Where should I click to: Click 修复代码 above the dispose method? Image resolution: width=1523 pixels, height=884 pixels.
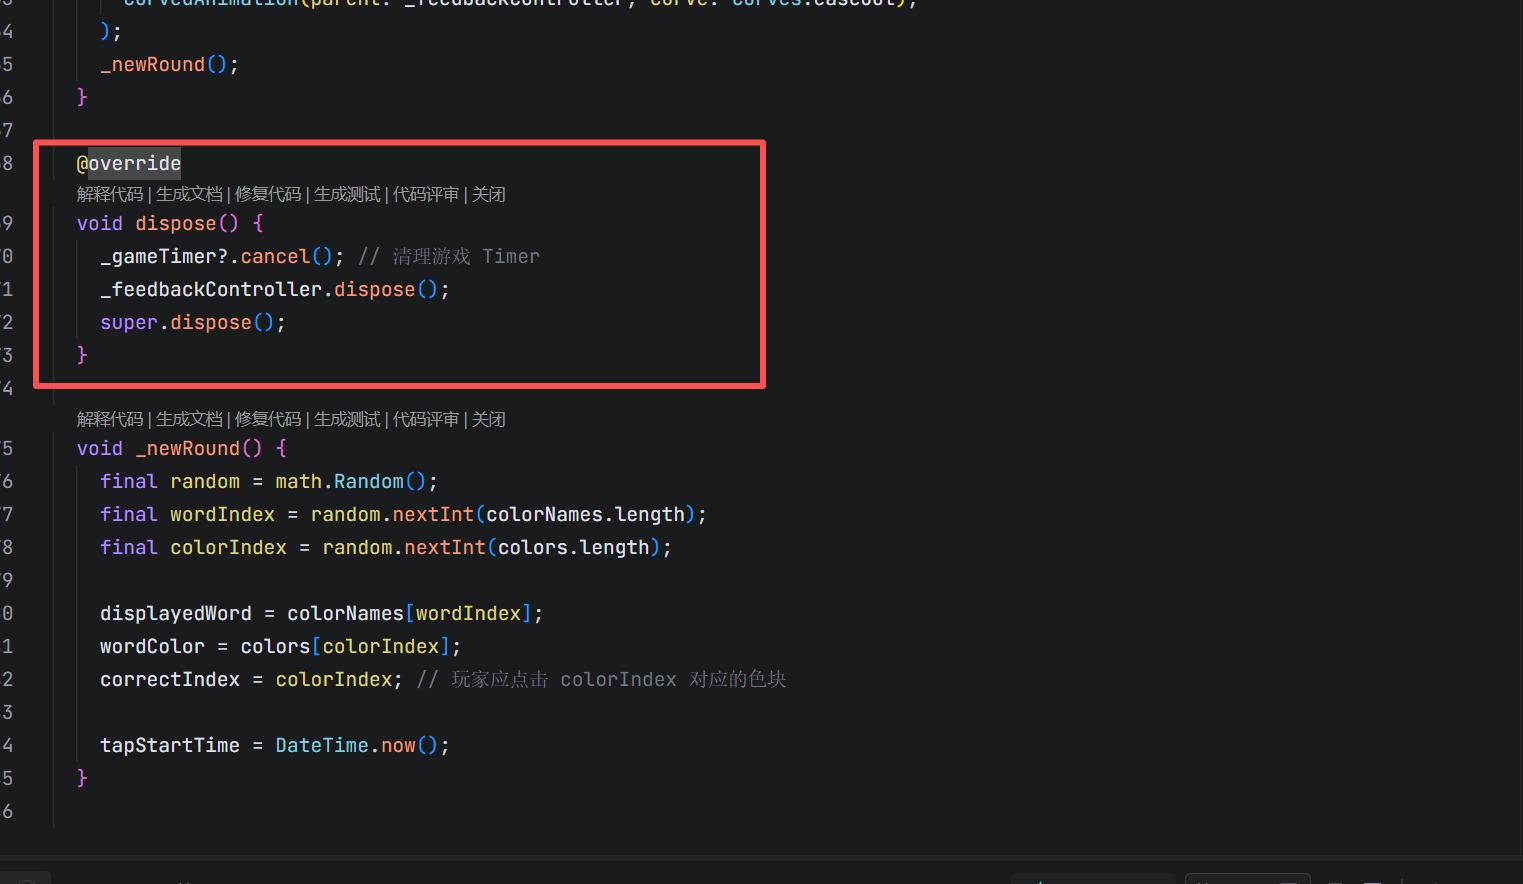[268, 194]
